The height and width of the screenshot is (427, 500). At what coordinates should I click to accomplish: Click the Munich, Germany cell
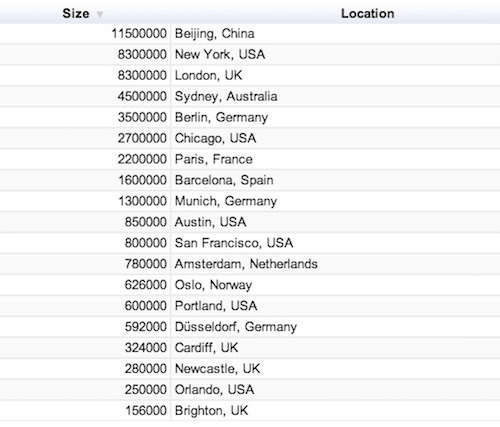tap(335, 201)
